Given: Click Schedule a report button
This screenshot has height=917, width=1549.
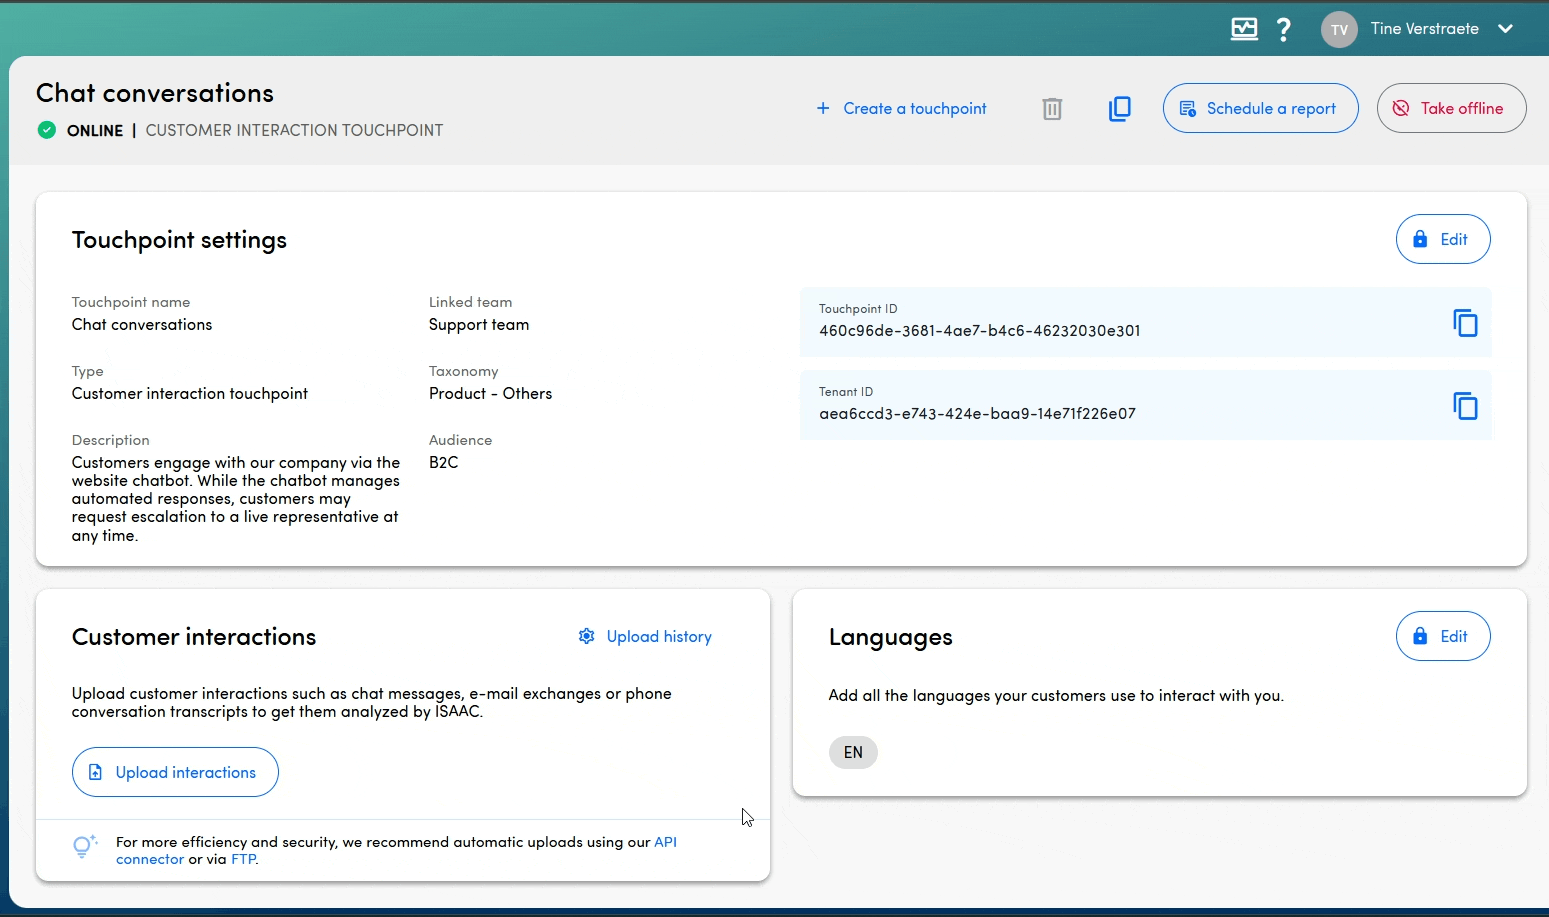Looking at the screenshot, I should [x=1260, y=108].
